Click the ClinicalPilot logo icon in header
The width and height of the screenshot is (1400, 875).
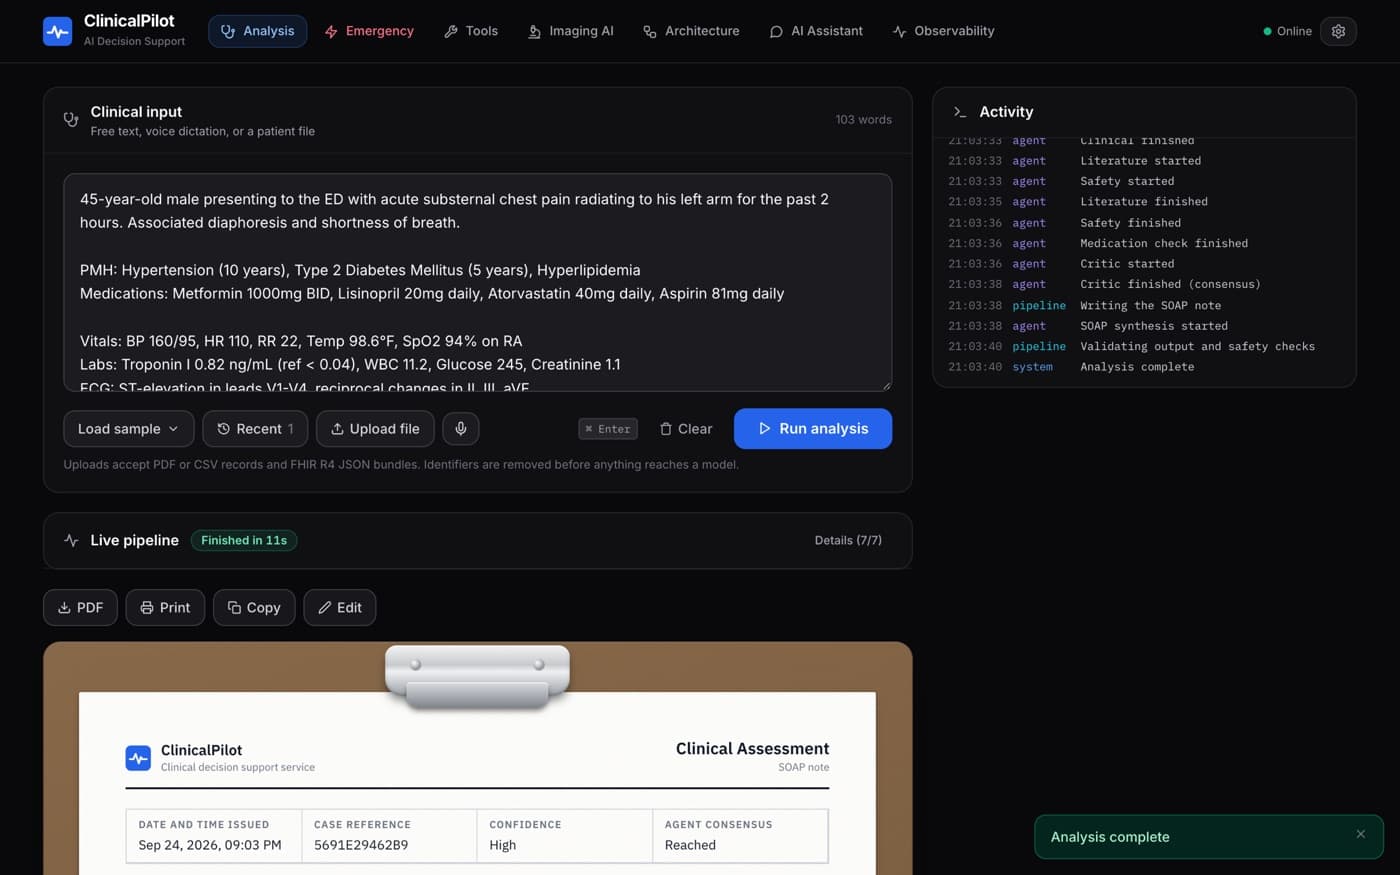click(58, 31)
